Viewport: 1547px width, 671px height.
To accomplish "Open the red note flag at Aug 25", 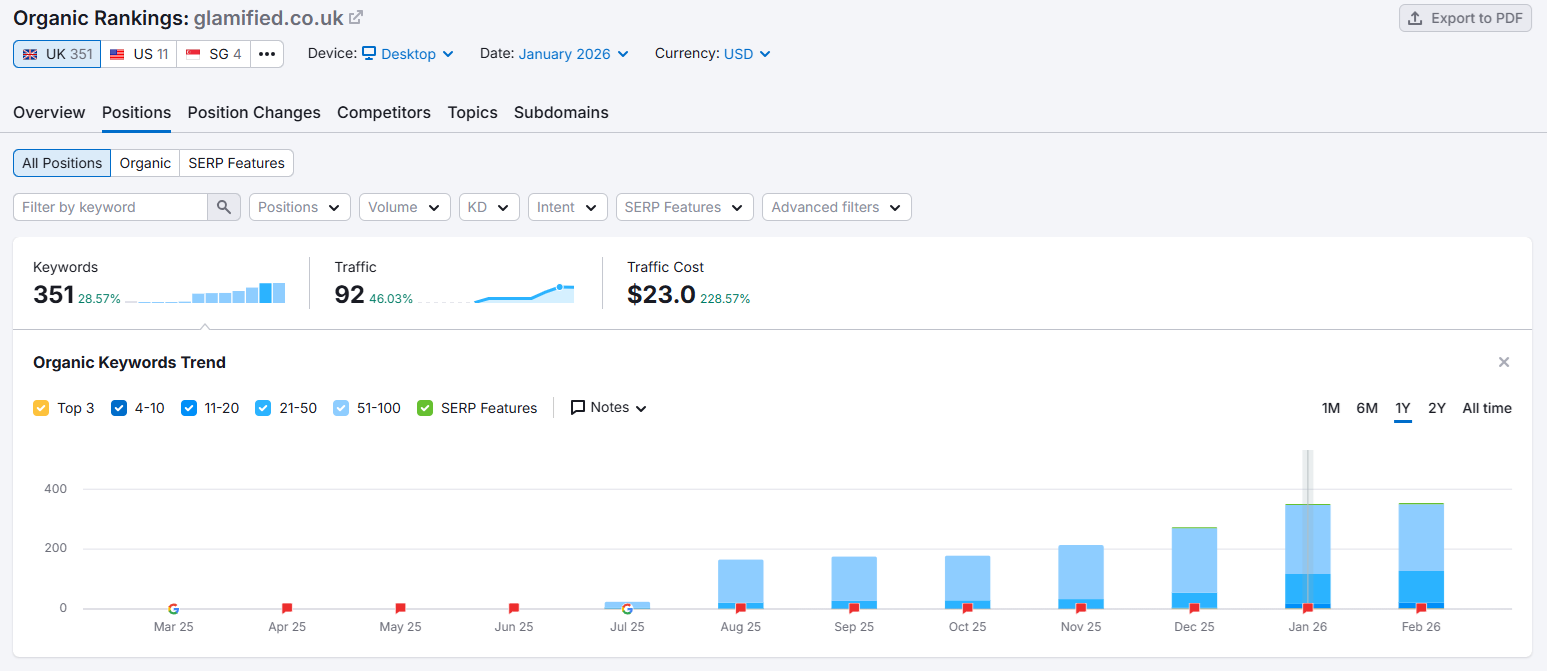I will point(741,608).
